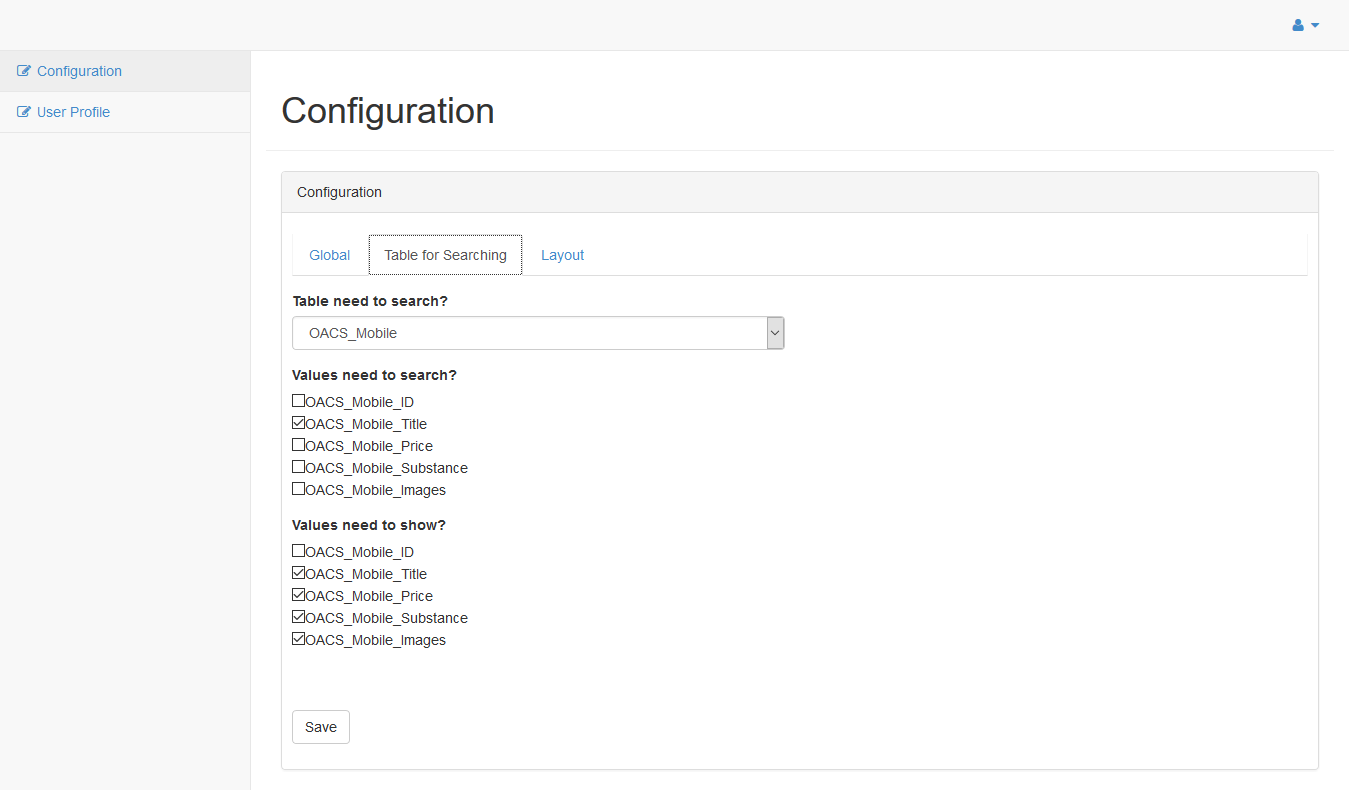This screenshot has width=1349, height=790.
Task: Click the edit icon beside Configuration
Action: pyautogui.click(x=24, y=71)
